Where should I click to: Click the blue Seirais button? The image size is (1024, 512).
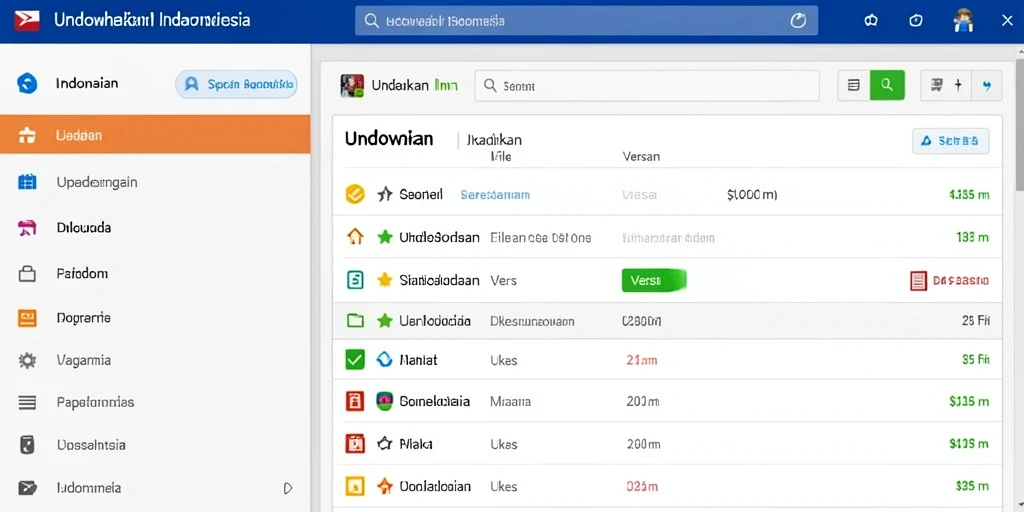pos(950,140)
